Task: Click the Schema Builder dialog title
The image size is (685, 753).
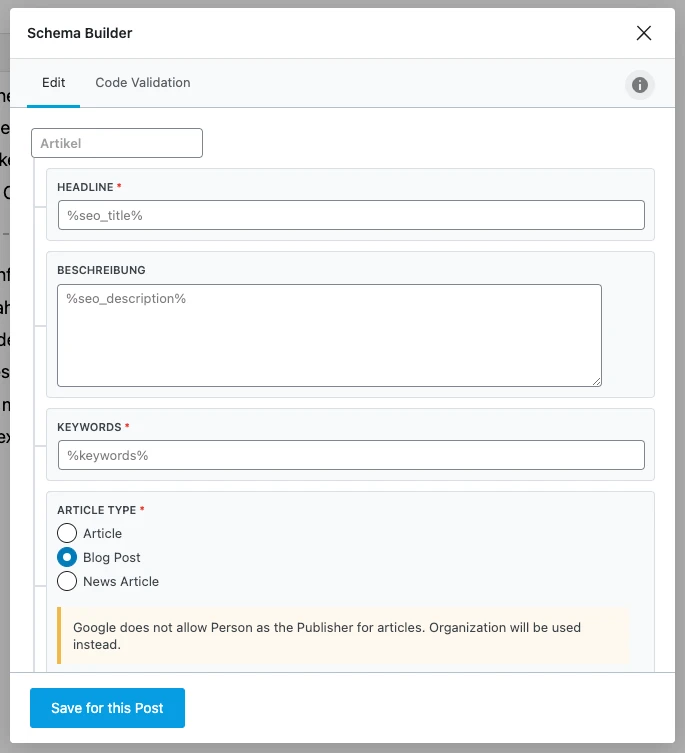Action: [x=80, y=33]
